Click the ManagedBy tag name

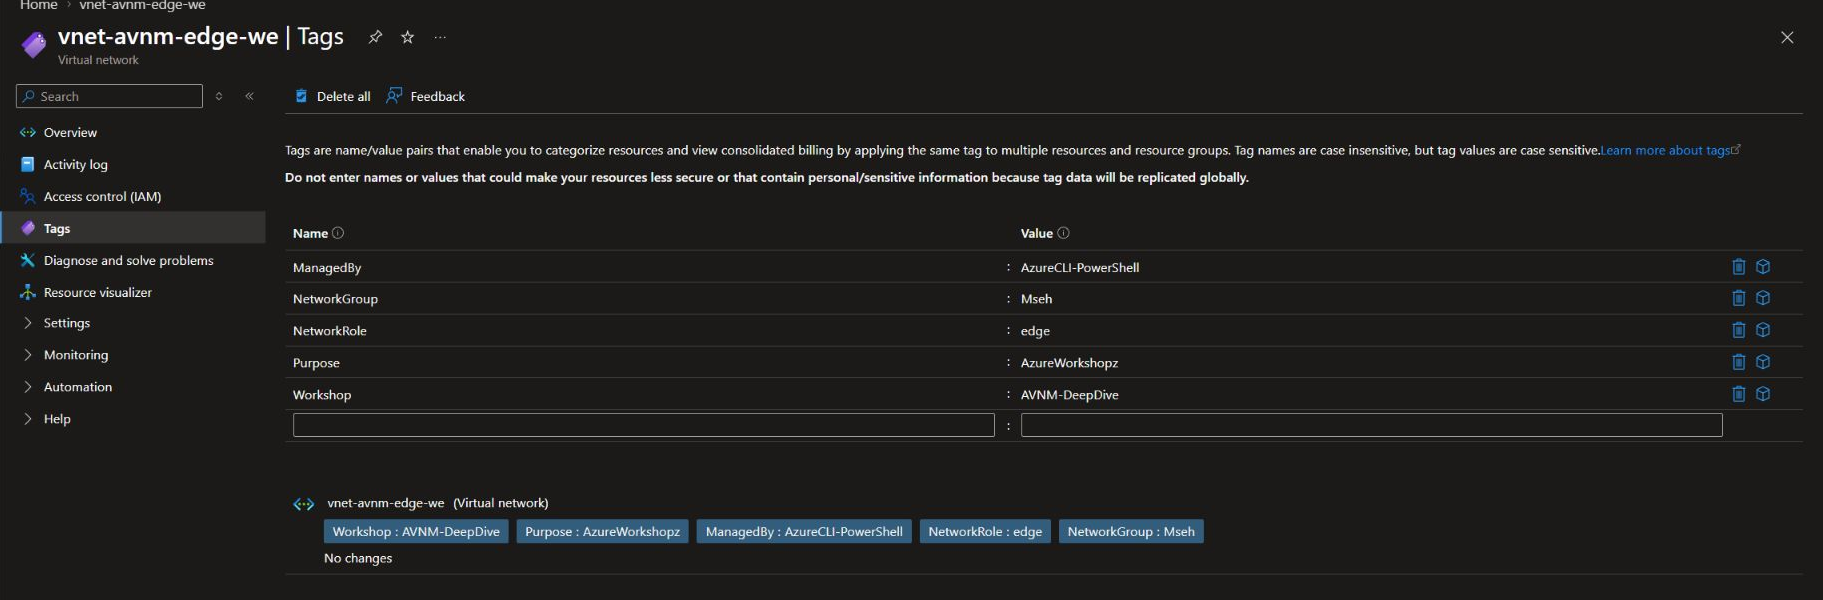[327, 267]
